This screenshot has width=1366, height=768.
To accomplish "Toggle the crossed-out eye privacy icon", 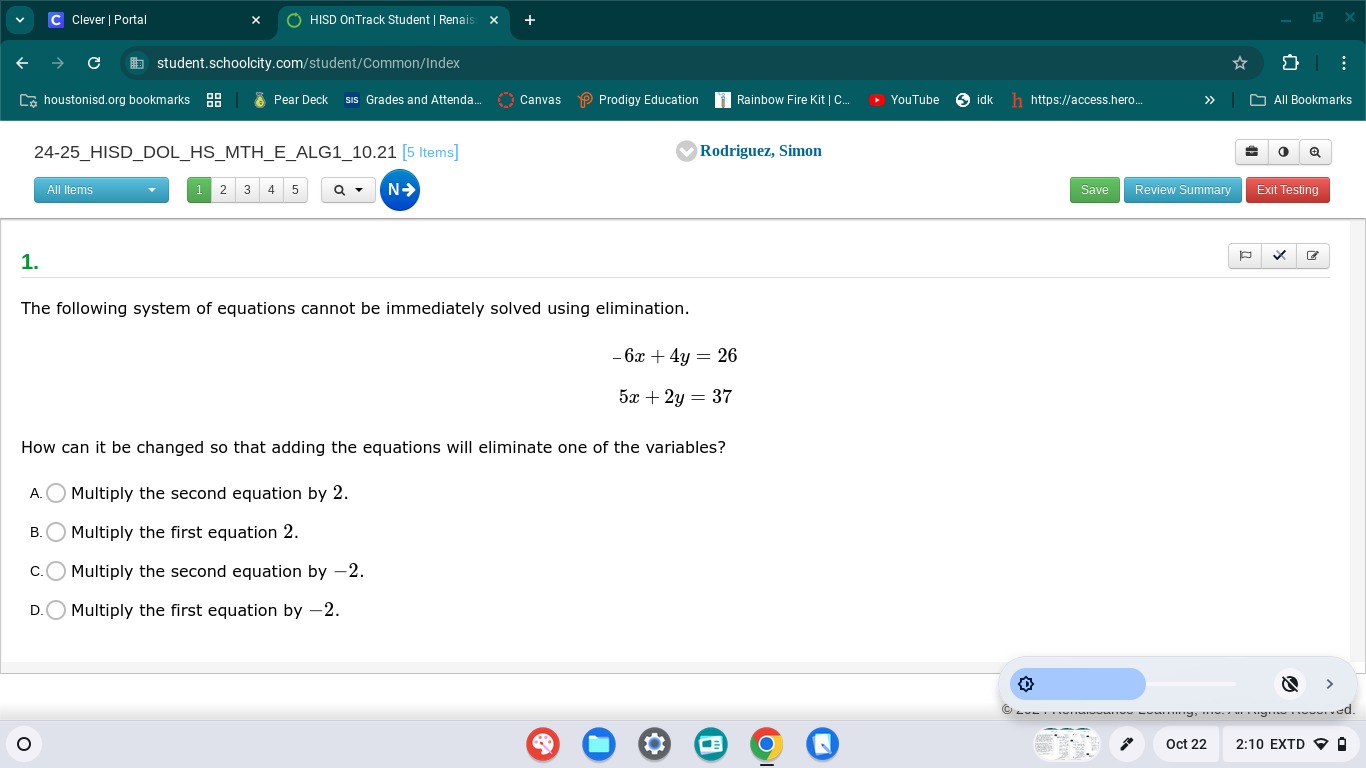I will pyautogui.click(x=1290, y=684).
